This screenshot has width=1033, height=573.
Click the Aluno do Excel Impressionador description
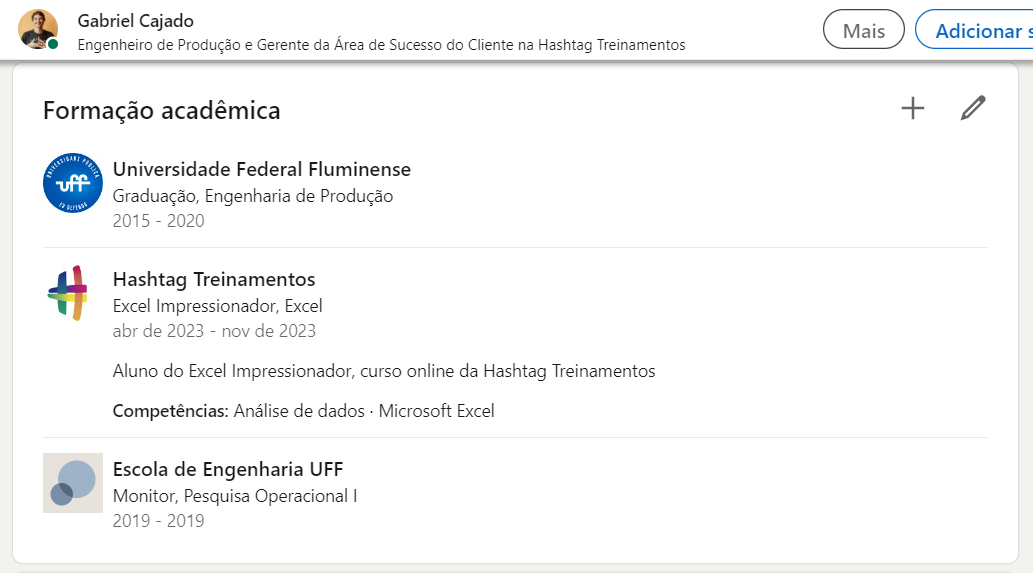coord(384,371)
